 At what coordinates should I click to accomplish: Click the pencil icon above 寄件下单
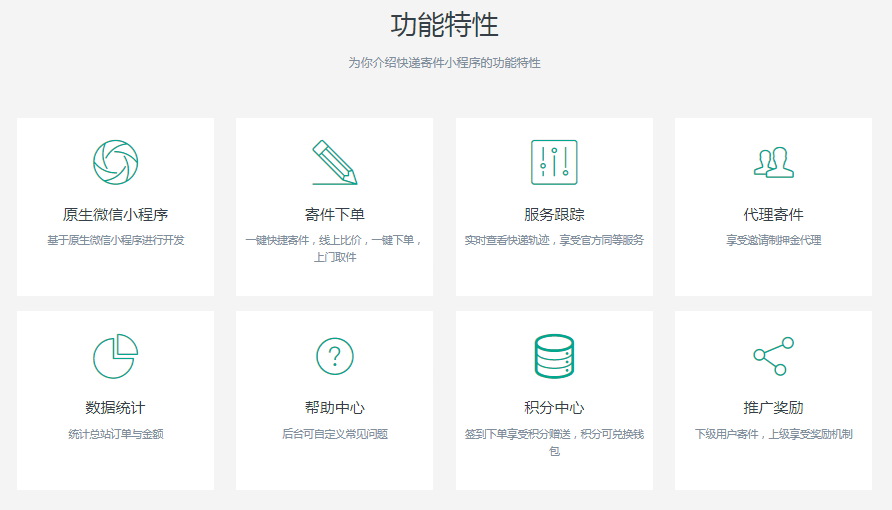(334, 162)
